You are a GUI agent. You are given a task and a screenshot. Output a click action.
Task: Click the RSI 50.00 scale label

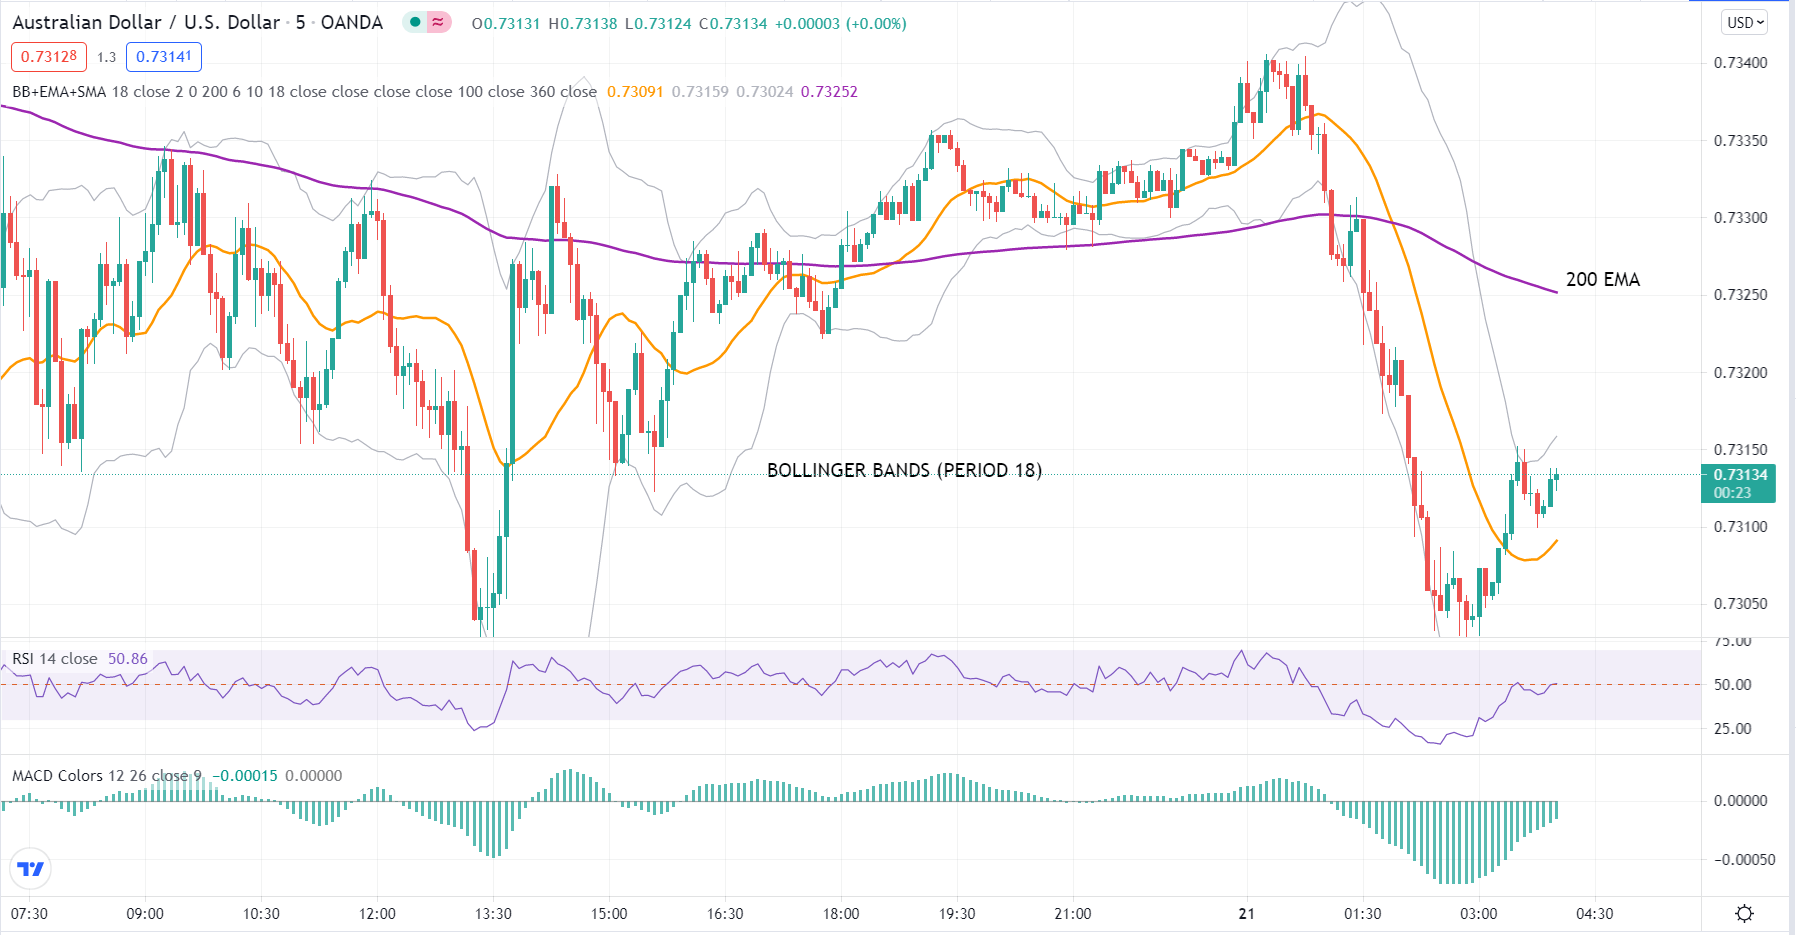pos(1733,685)
